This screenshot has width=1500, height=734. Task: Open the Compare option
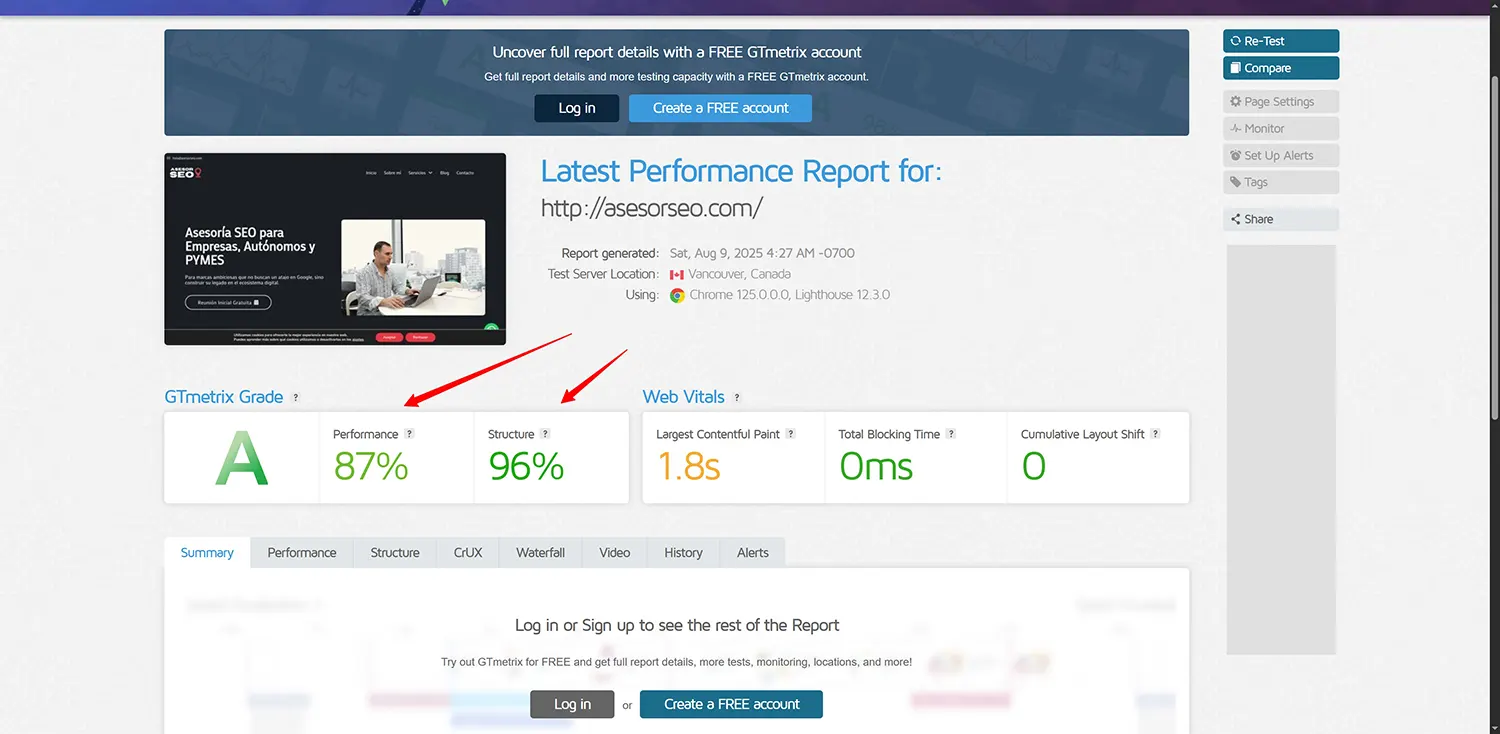coord(1280,68)
